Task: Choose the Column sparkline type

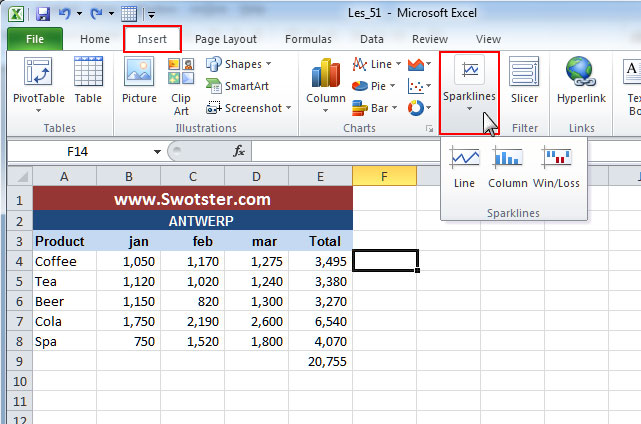Action: tap(508, 168)
